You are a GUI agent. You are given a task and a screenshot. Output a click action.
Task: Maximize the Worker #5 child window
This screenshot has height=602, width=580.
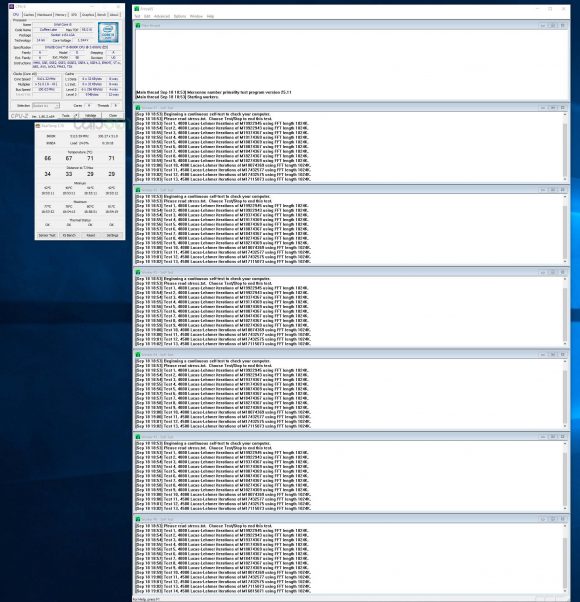(553, 437)
